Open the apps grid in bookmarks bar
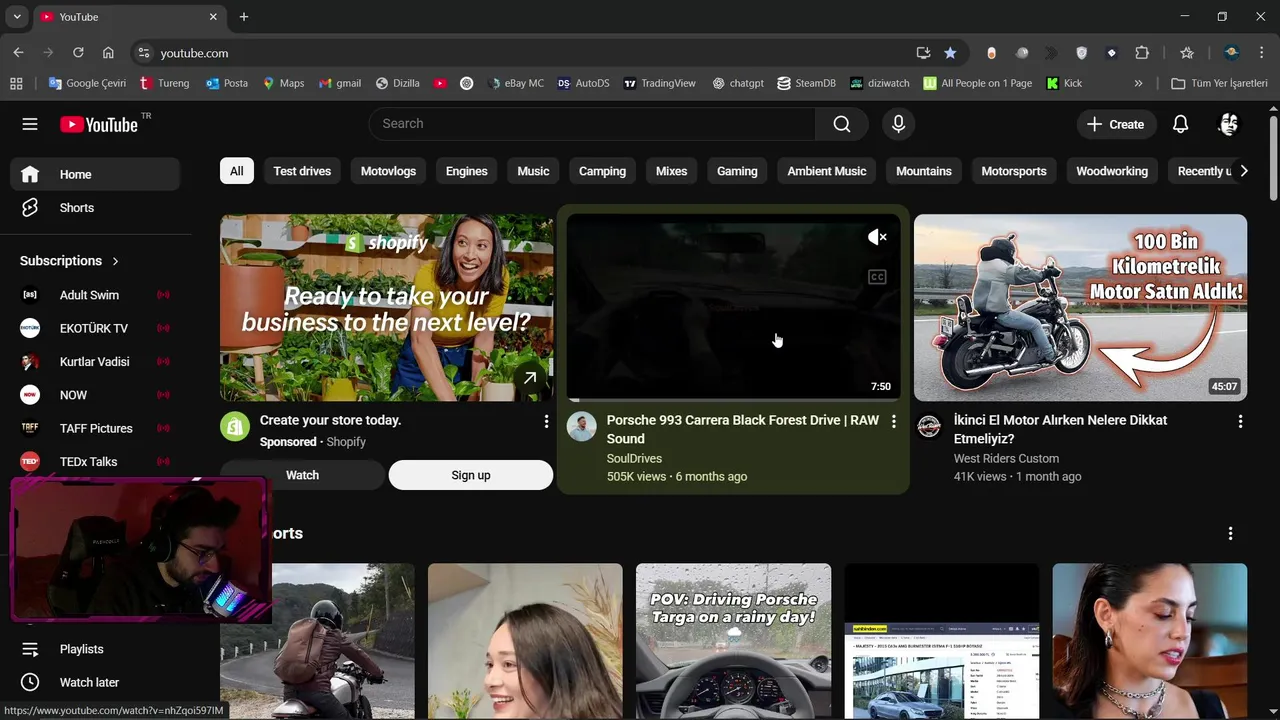 (x=16, y=83)
